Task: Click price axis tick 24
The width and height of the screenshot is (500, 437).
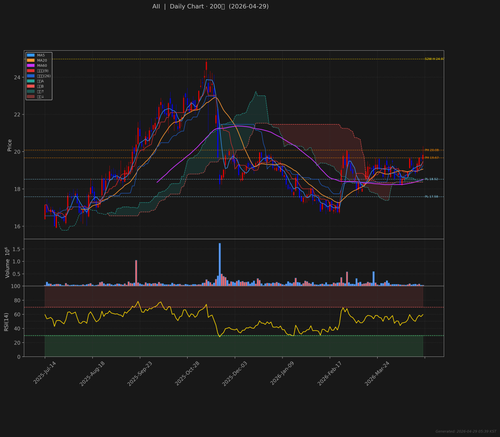Action: click(x=17, y=77)
